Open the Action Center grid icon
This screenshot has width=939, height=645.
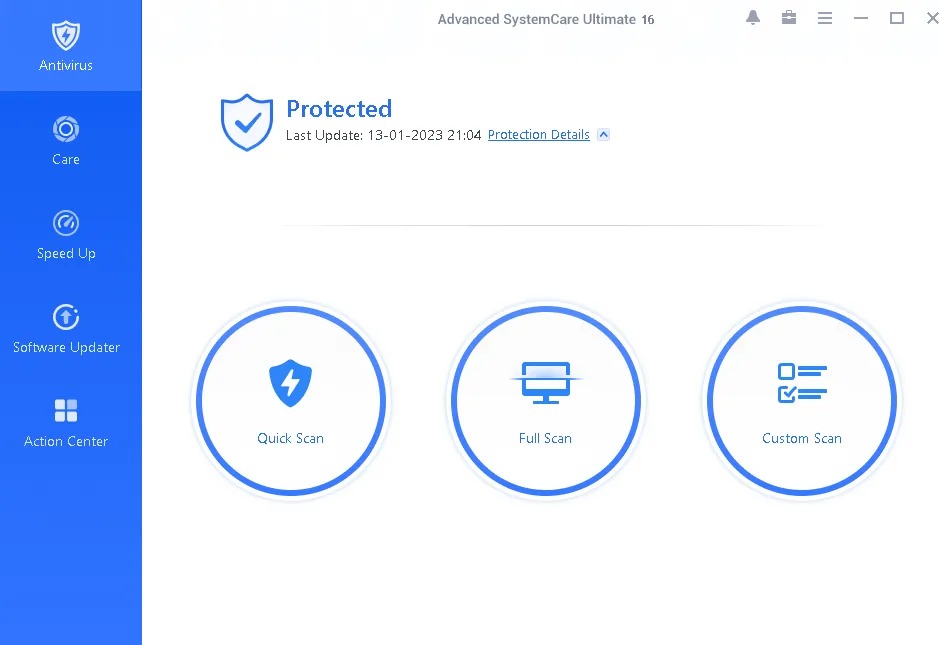coord(66,411)
